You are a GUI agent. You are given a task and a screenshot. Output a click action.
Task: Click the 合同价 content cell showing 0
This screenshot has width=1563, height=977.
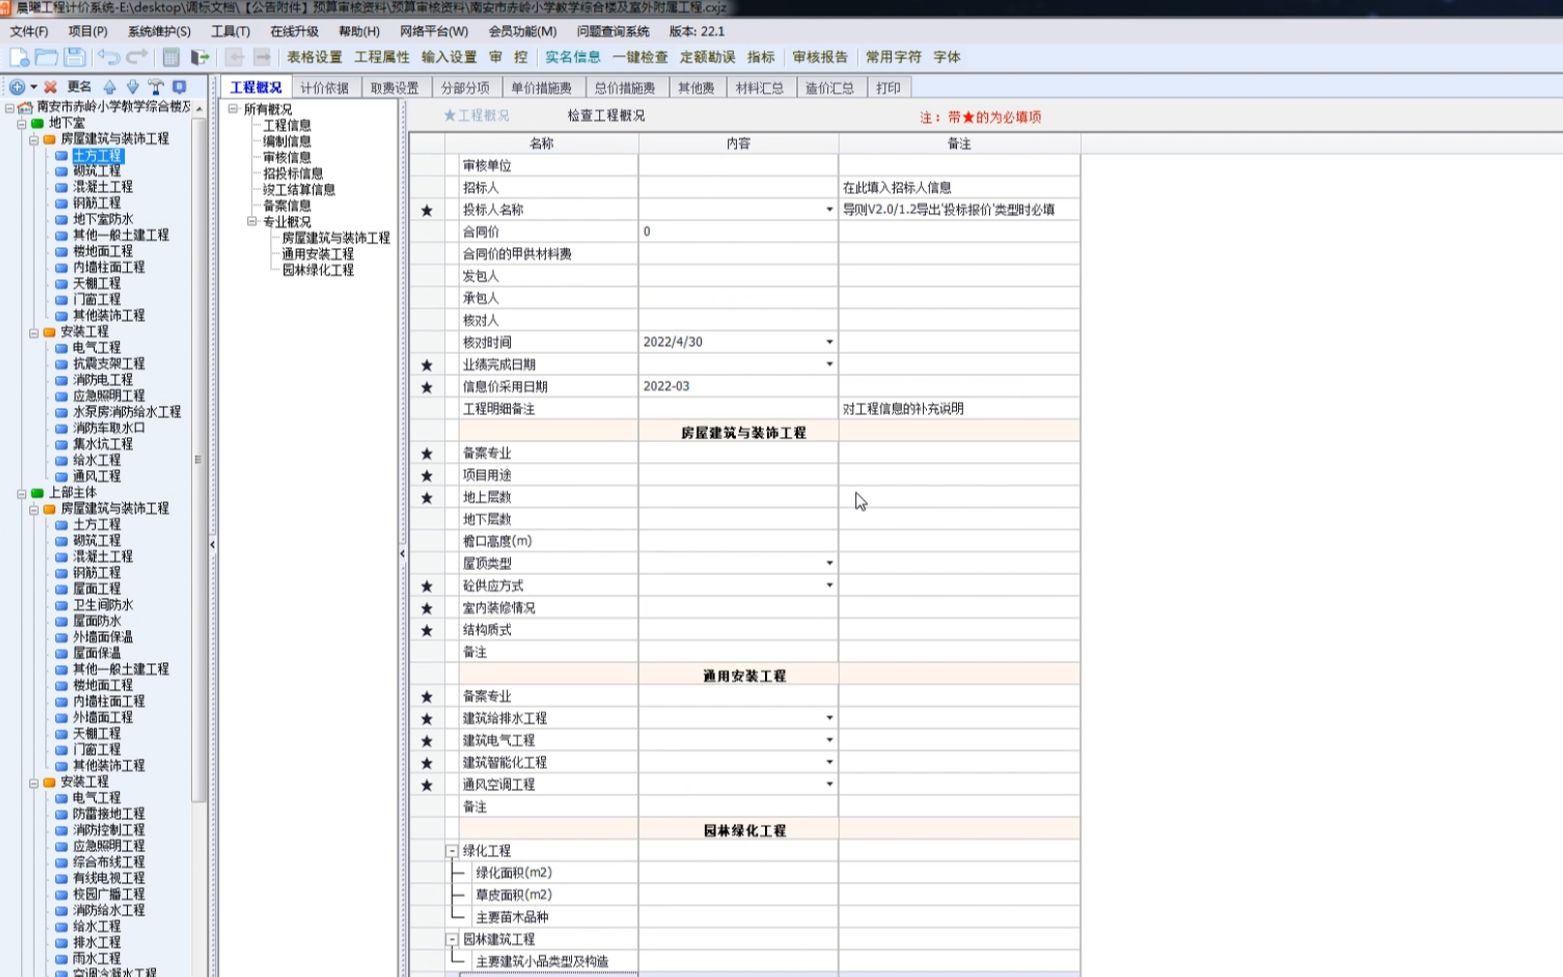[739, 232]
